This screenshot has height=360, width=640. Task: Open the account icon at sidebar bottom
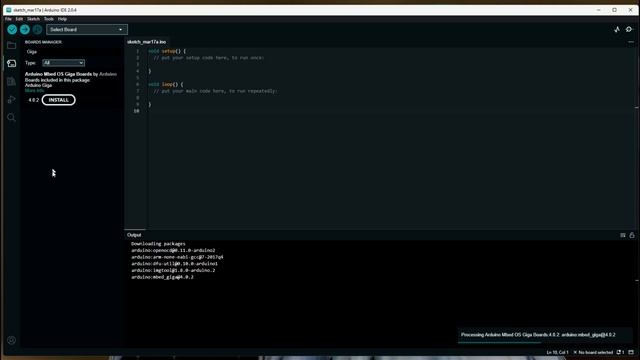click(11, 340)
